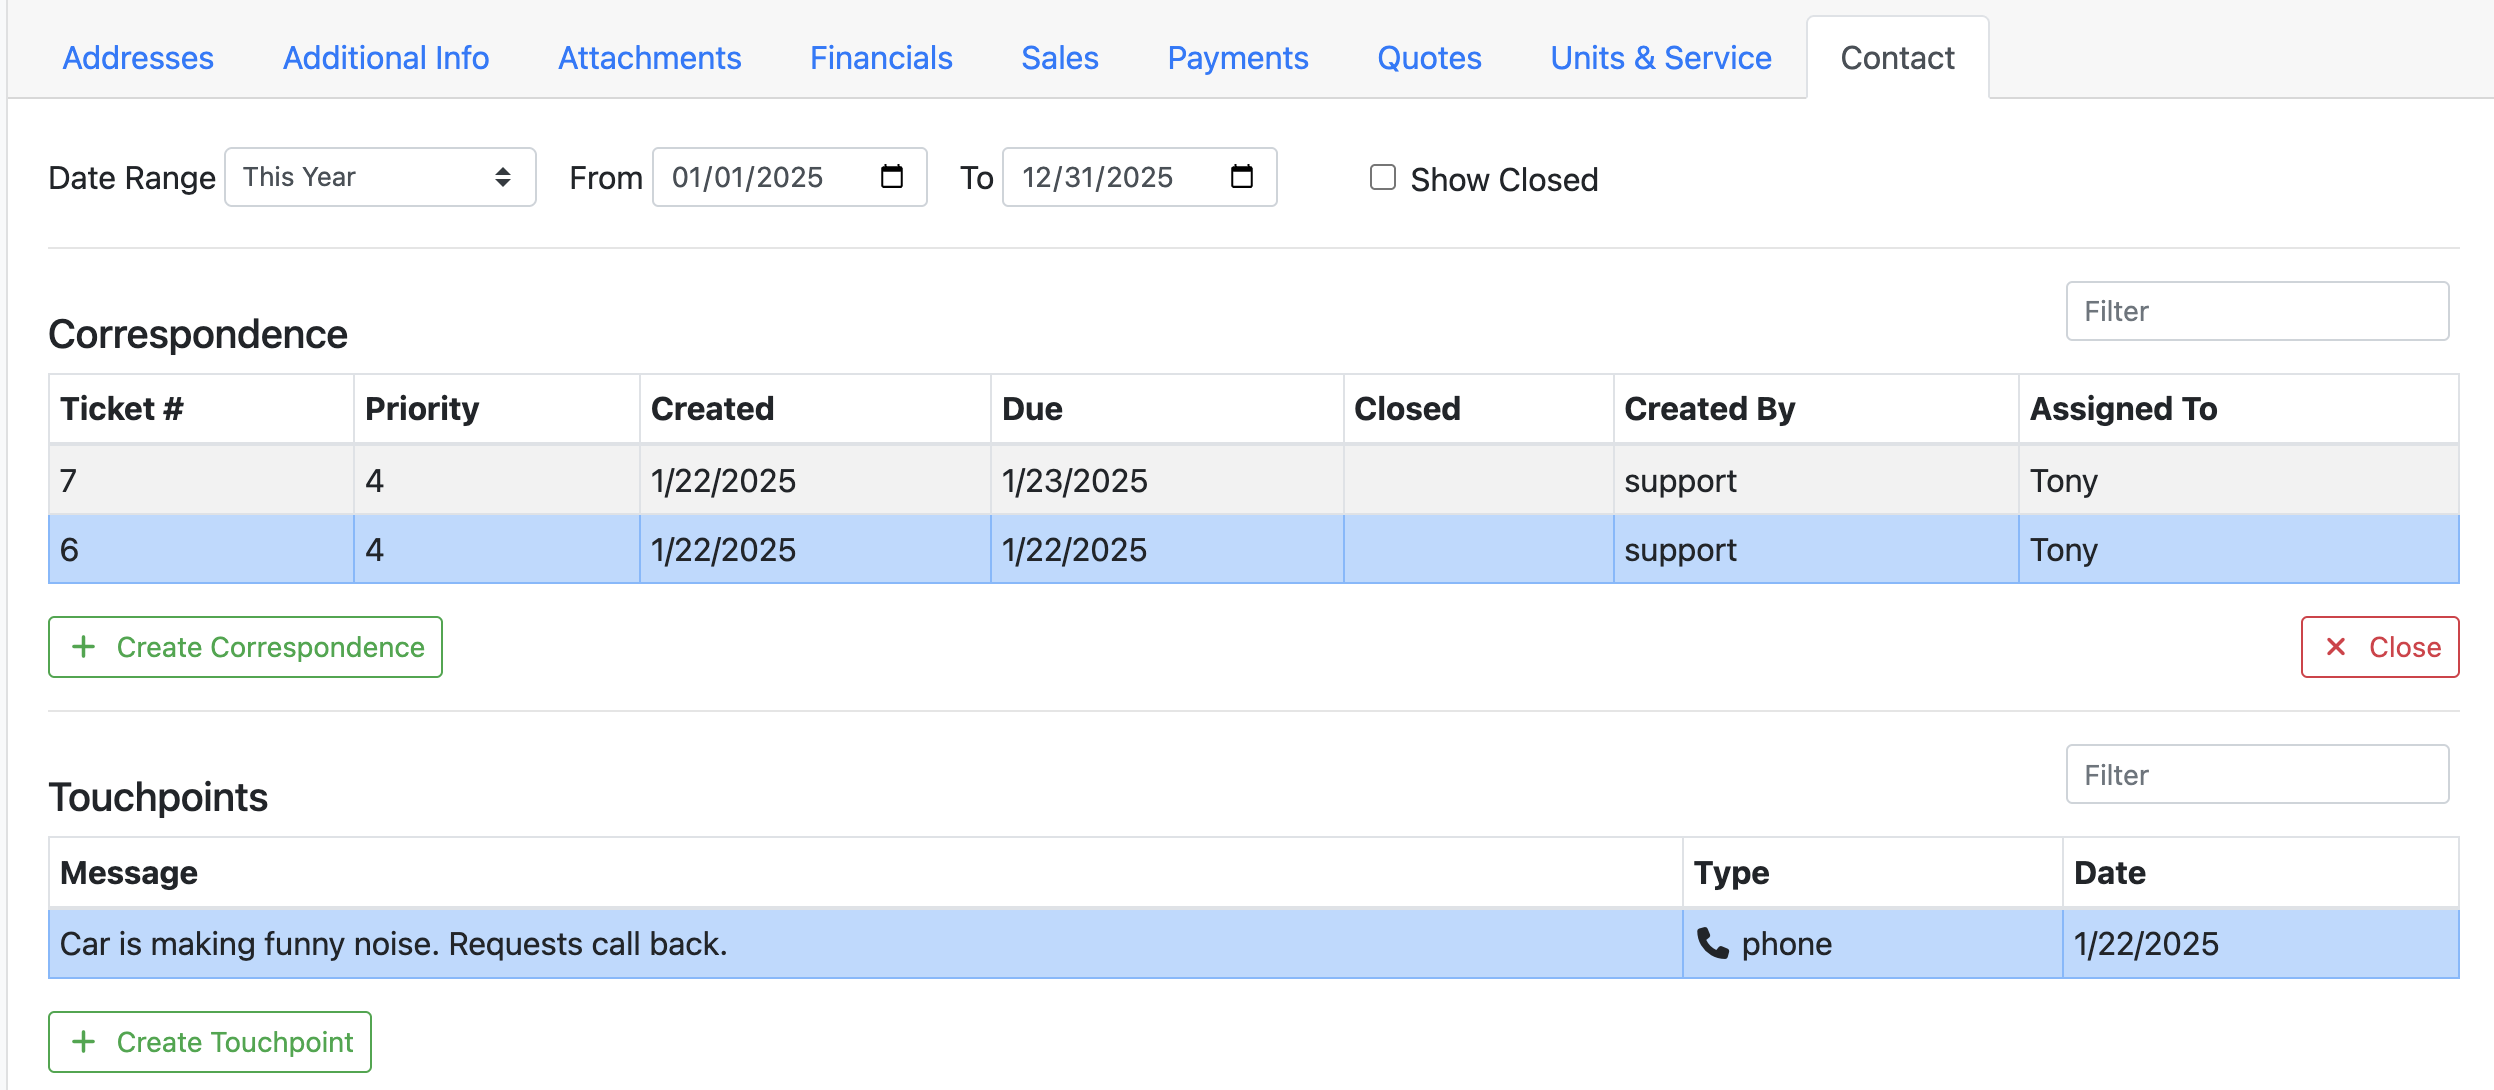Open the calendar picker in the To date field
Screen dimensions: 2494x1090
click(1243, 177)
